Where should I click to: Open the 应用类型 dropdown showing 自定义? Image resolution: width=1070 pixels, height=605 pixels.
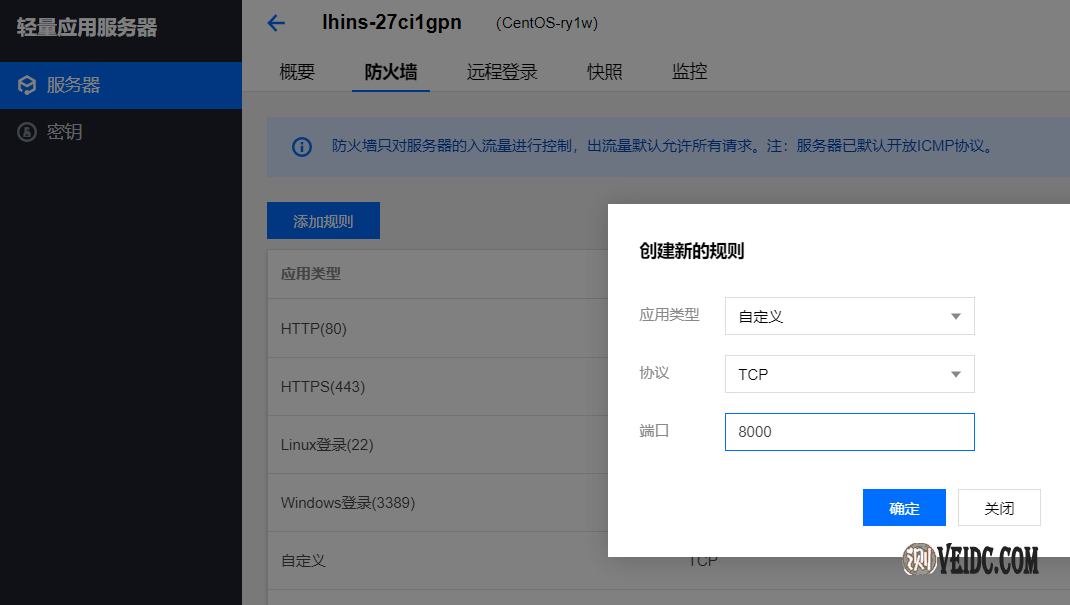849,316
